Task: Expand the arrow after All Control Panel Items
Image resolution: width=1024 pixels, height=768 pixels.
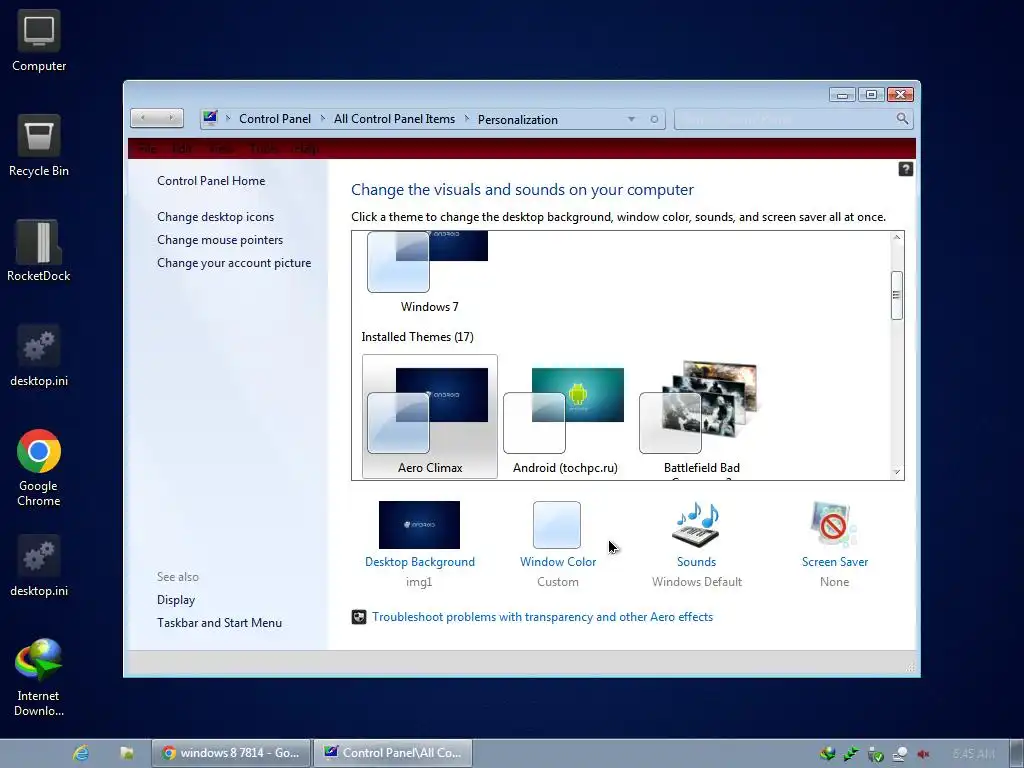Action: (466, 119)
